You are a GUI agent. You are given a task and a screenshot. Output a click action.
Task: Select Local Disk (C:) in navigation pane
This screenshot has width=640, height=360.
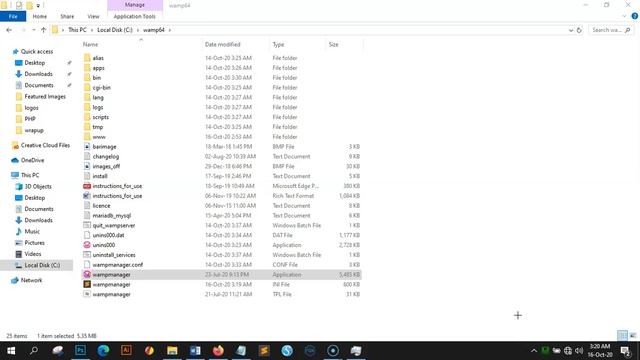pos(42,265)
